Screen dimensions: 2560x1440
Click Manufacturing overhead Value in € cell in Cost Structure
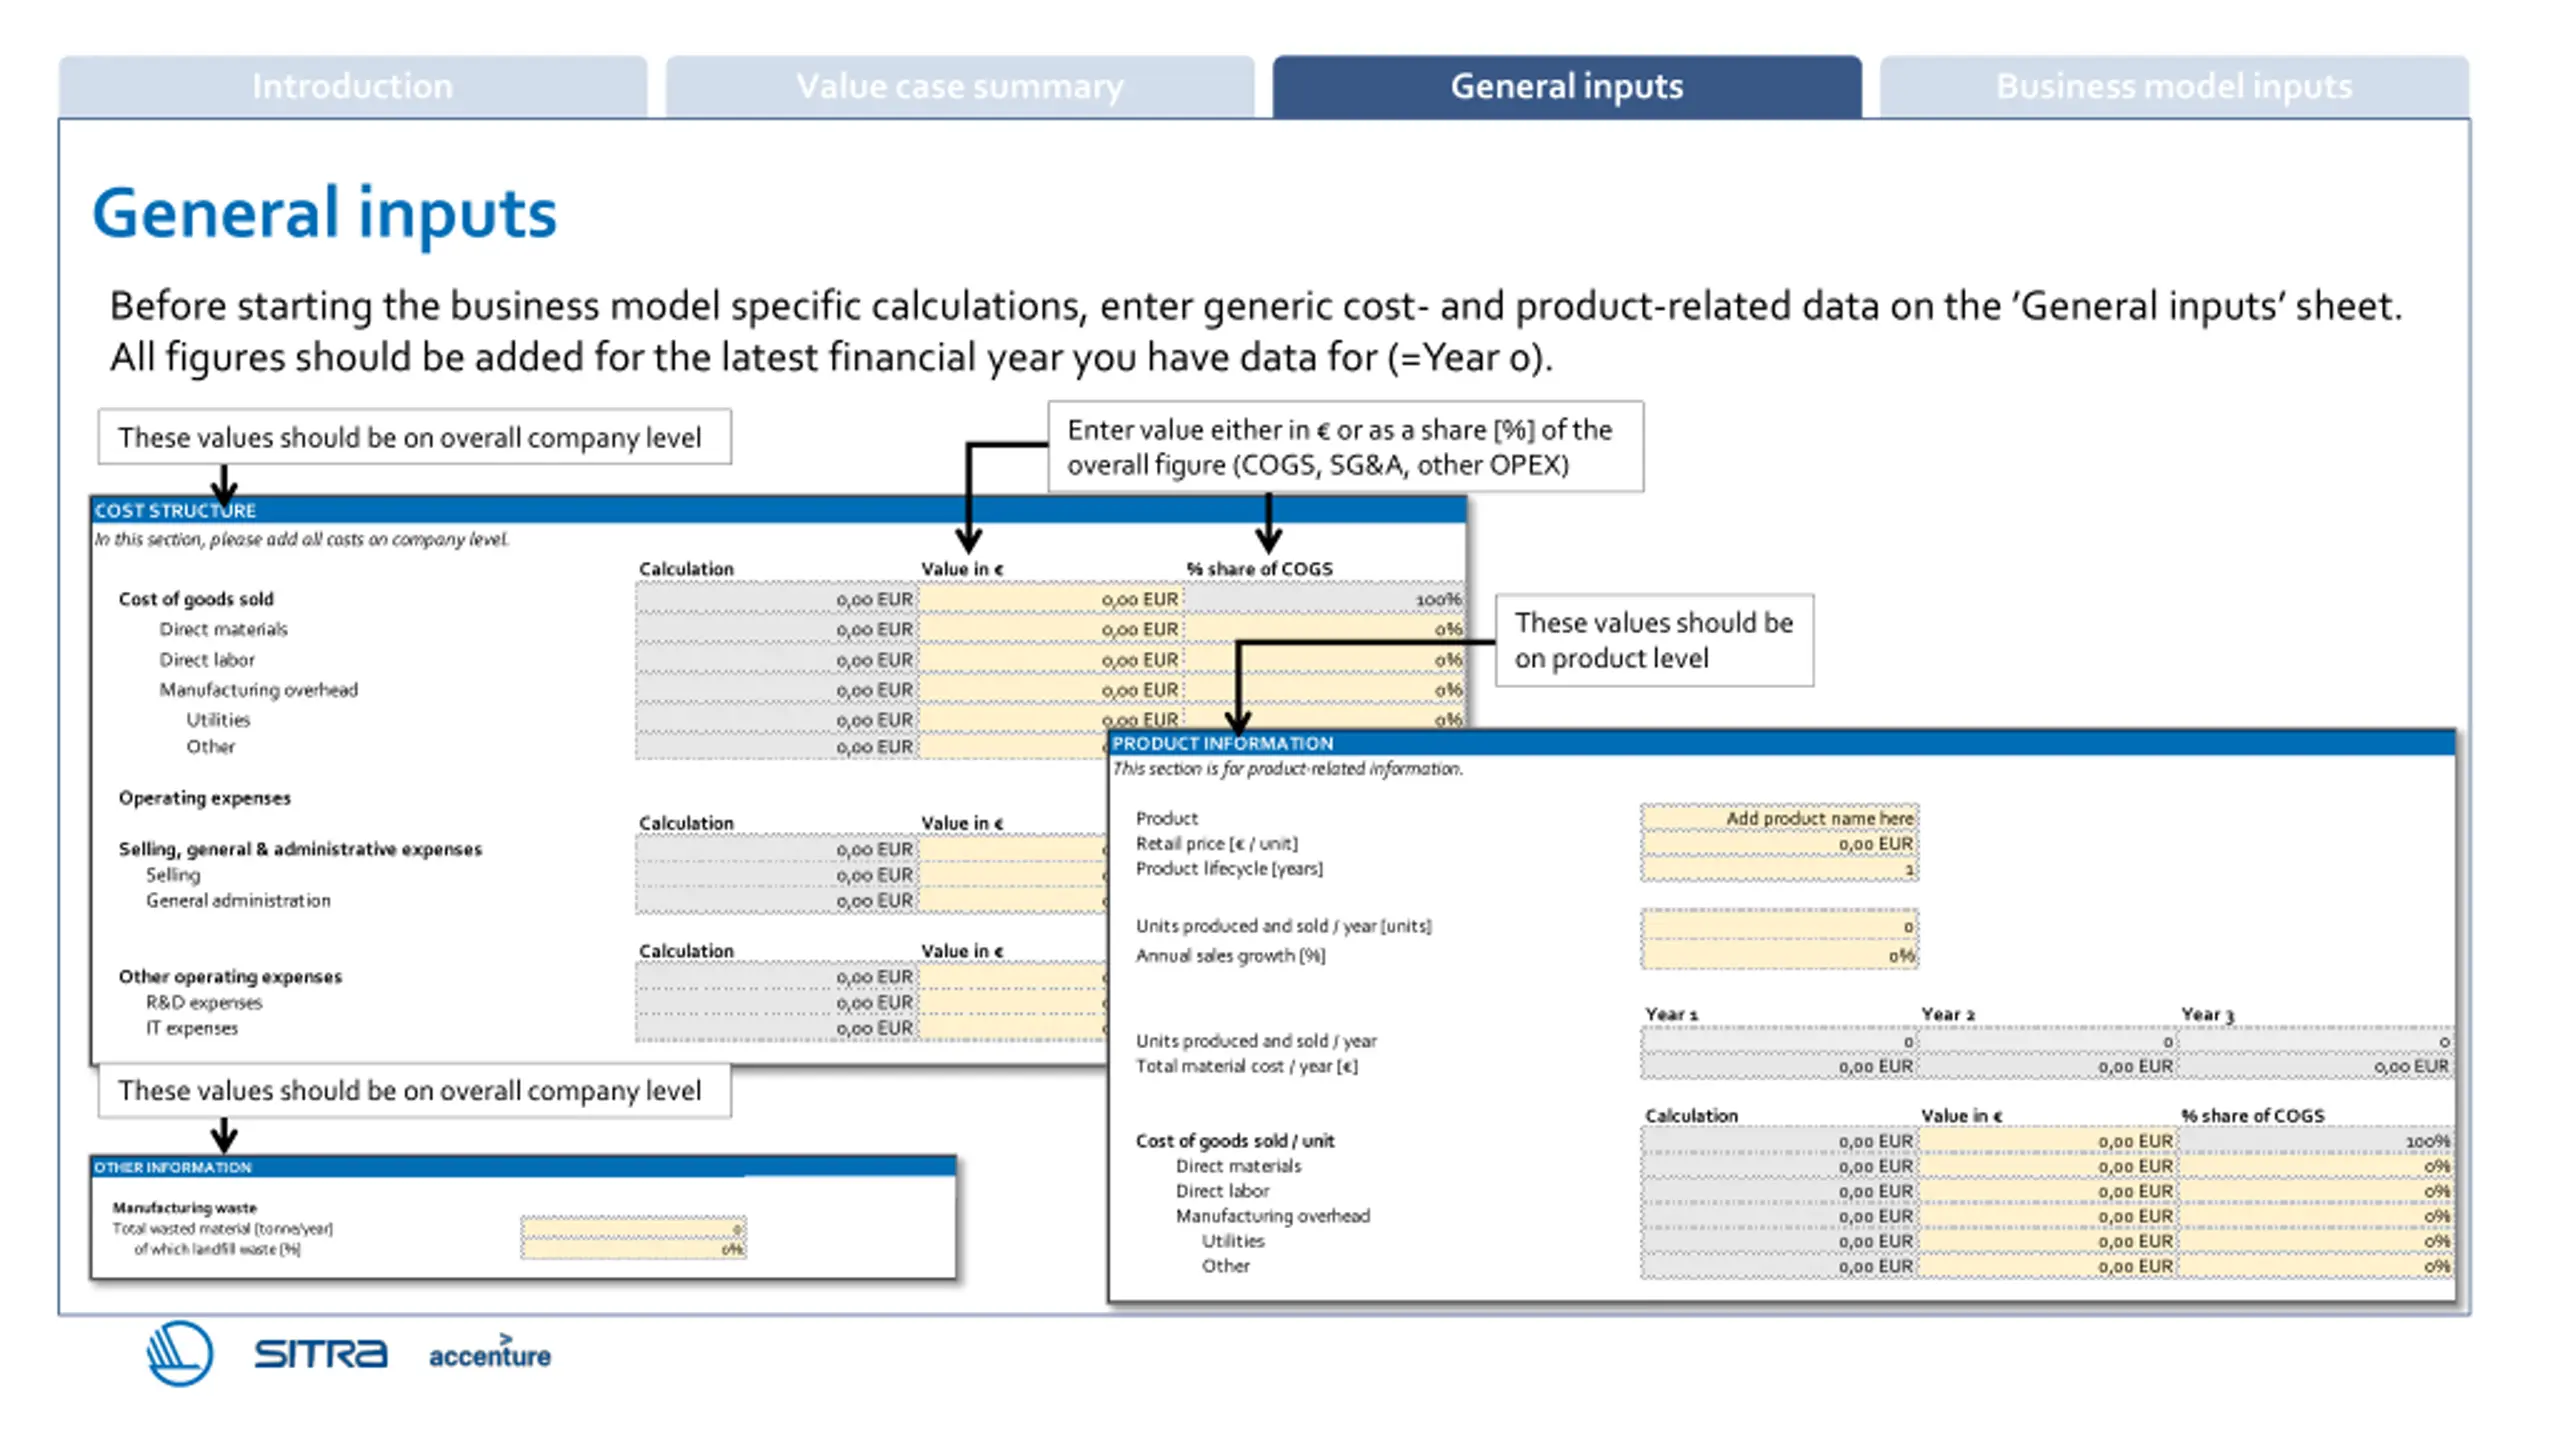click(1050, 690)
